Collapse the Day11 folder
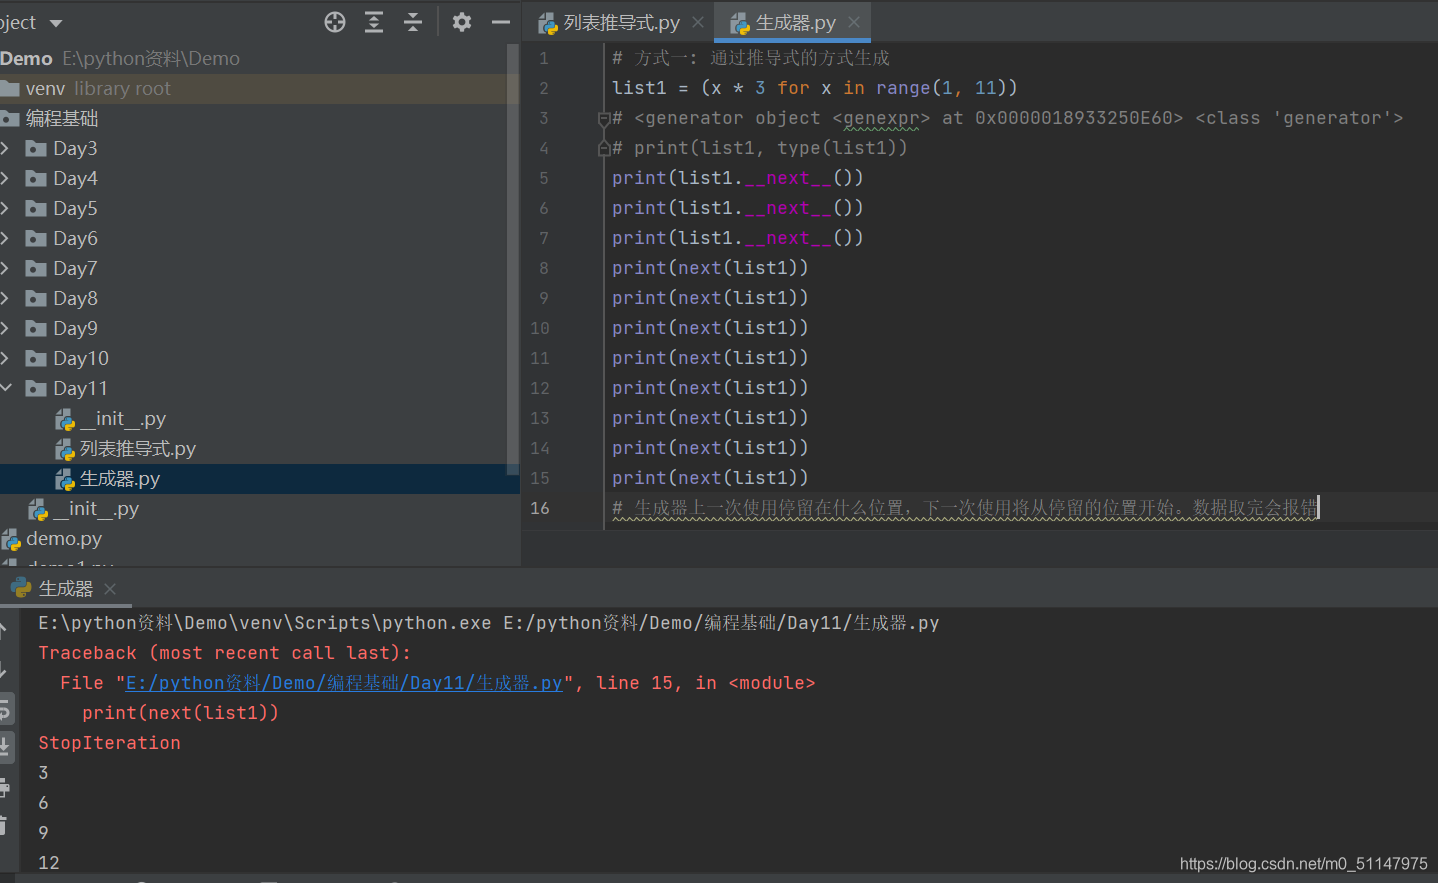The width and height of the screenshot is (1438, 883). 5,388
